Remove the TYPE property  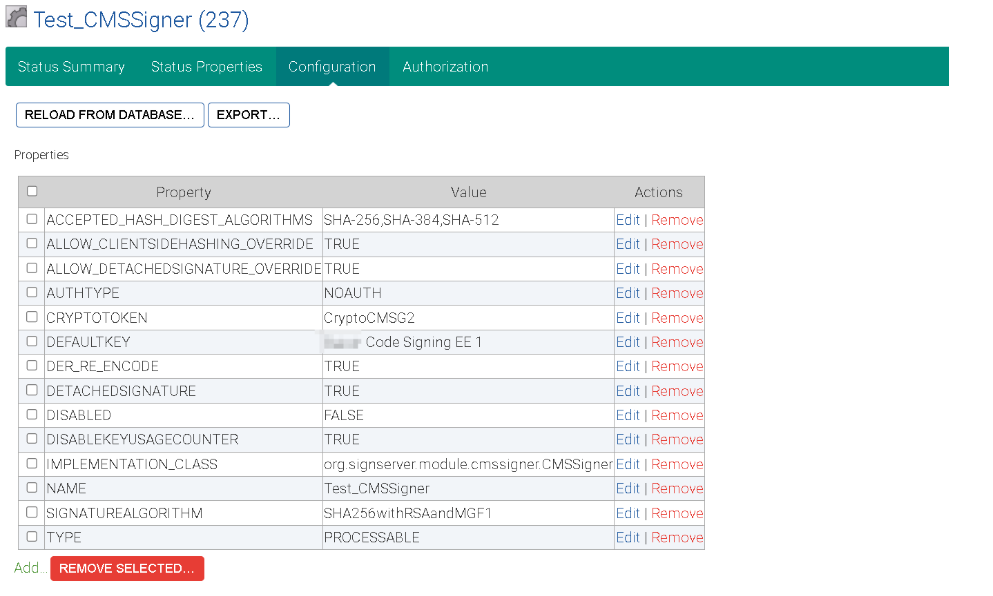[x=677, y=537]
